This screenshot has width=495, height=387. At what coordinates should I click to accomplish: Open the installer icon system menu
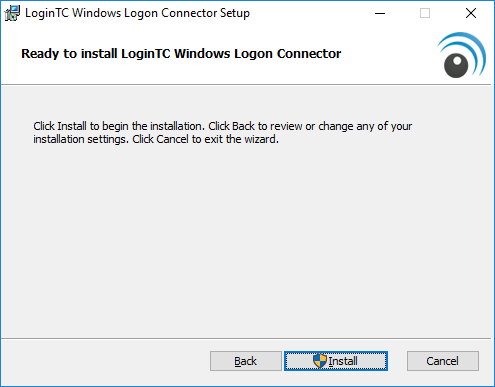tap(12, 13)
